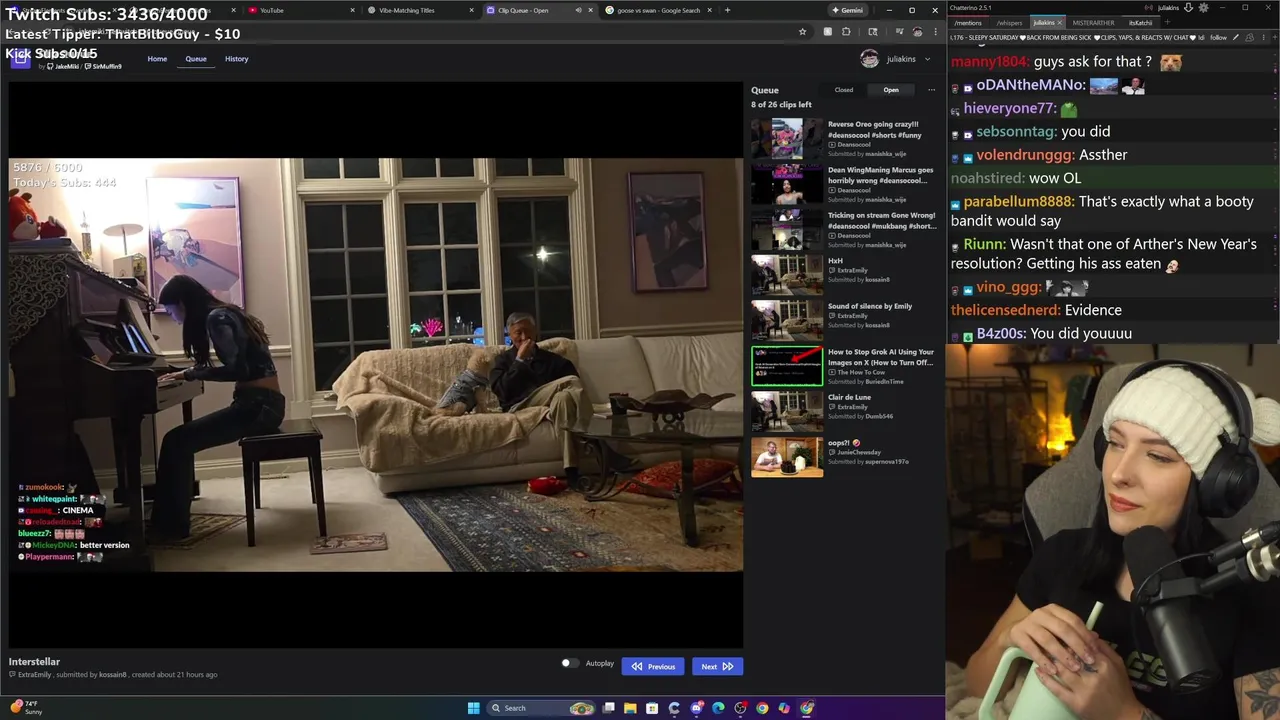Image resolution: width=1280 pixels, height=720 pixels.
Task: Open Chatterino settings gear icon
Action: (1203, 8)
